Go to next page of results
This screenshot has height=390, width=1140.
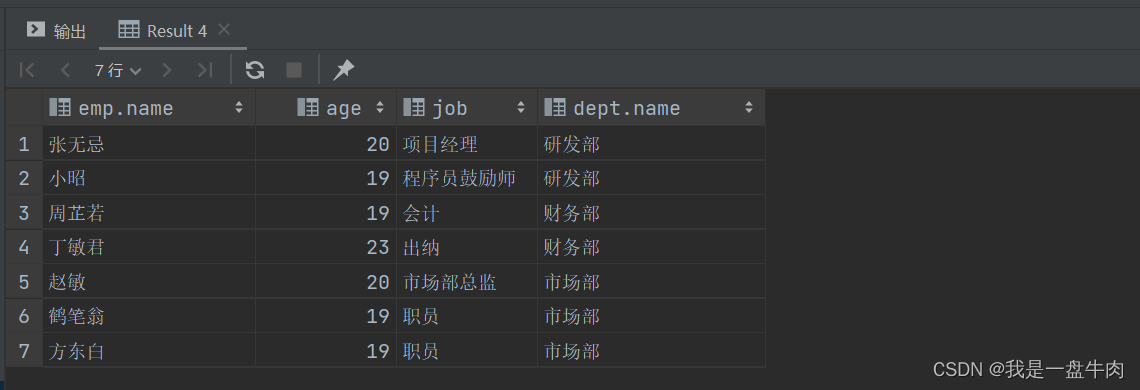[167, 70]
